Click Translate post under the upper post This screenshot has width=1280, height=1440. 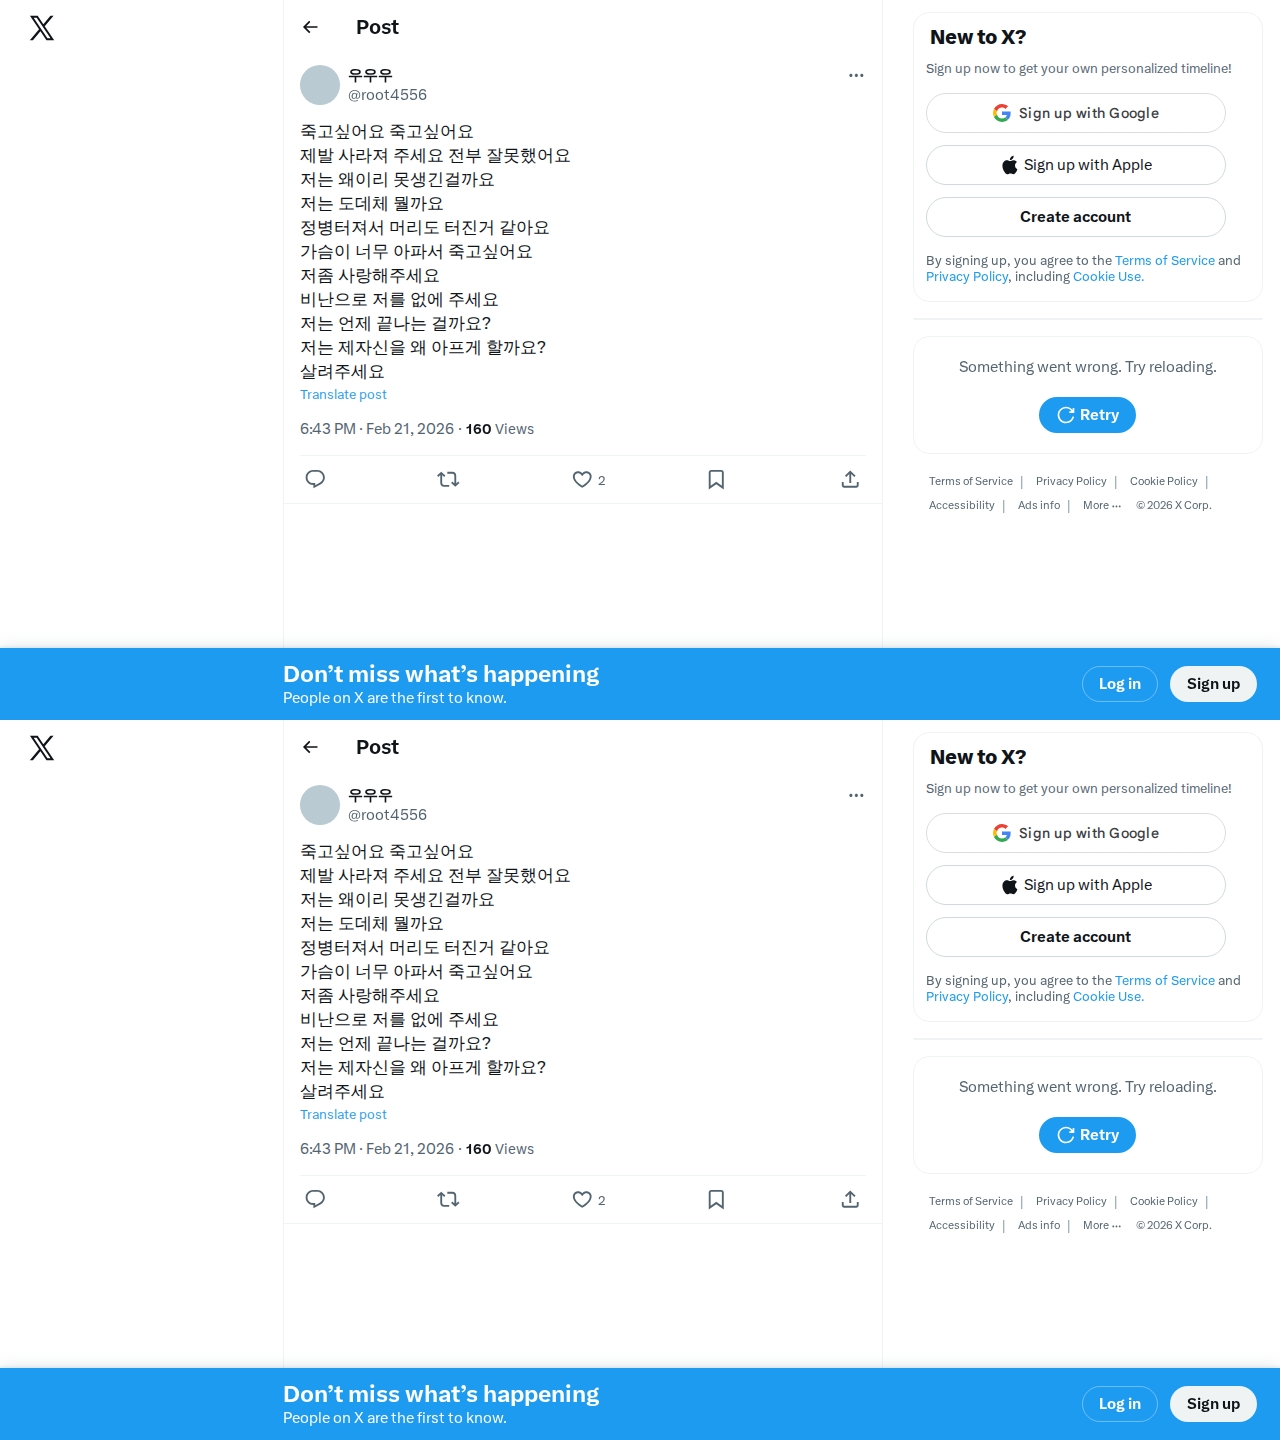coord(343,394)
